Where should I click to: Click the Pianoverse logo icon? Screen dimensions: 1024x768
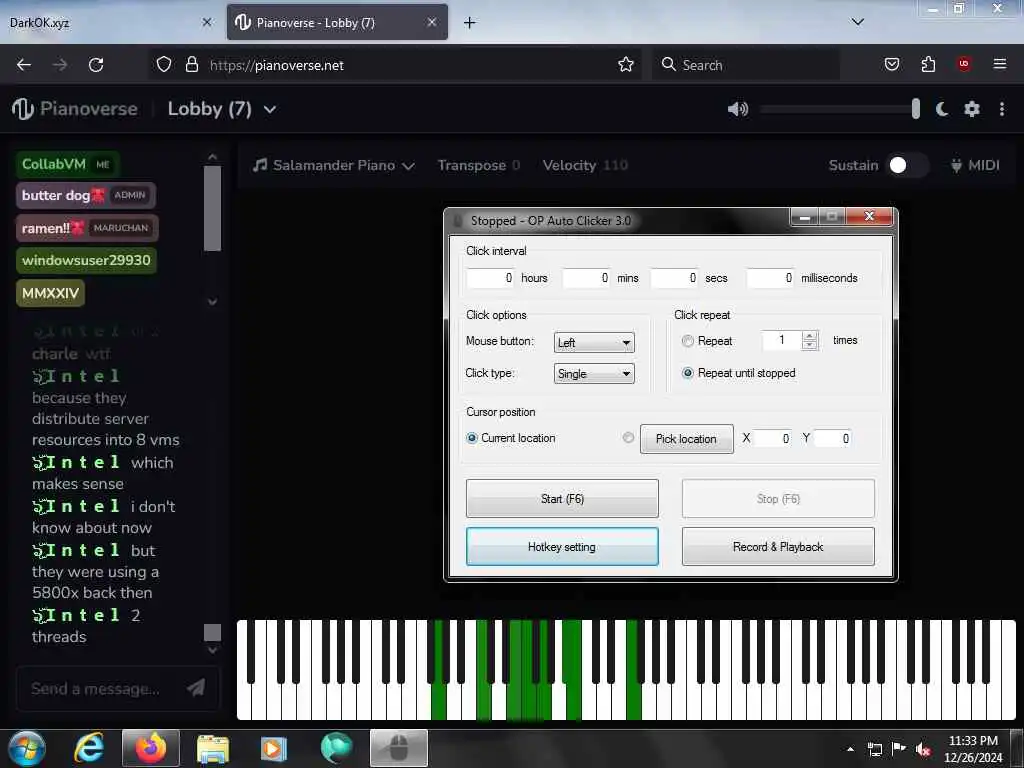[23, 109]
